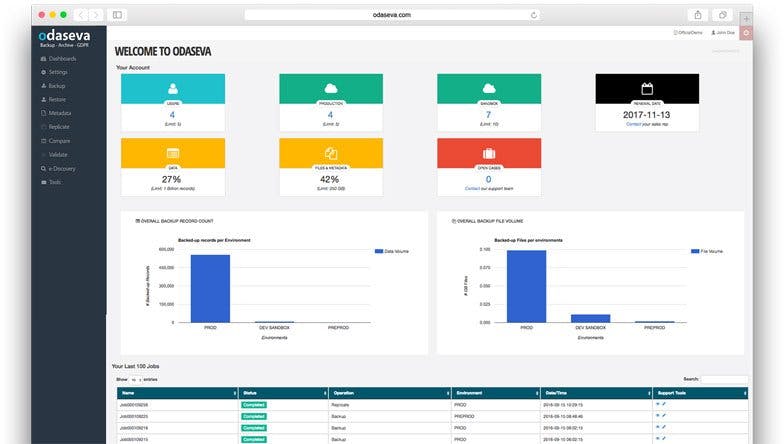Click the eye icon in PREPROD job row
The image size is (784, 444).
658,416
